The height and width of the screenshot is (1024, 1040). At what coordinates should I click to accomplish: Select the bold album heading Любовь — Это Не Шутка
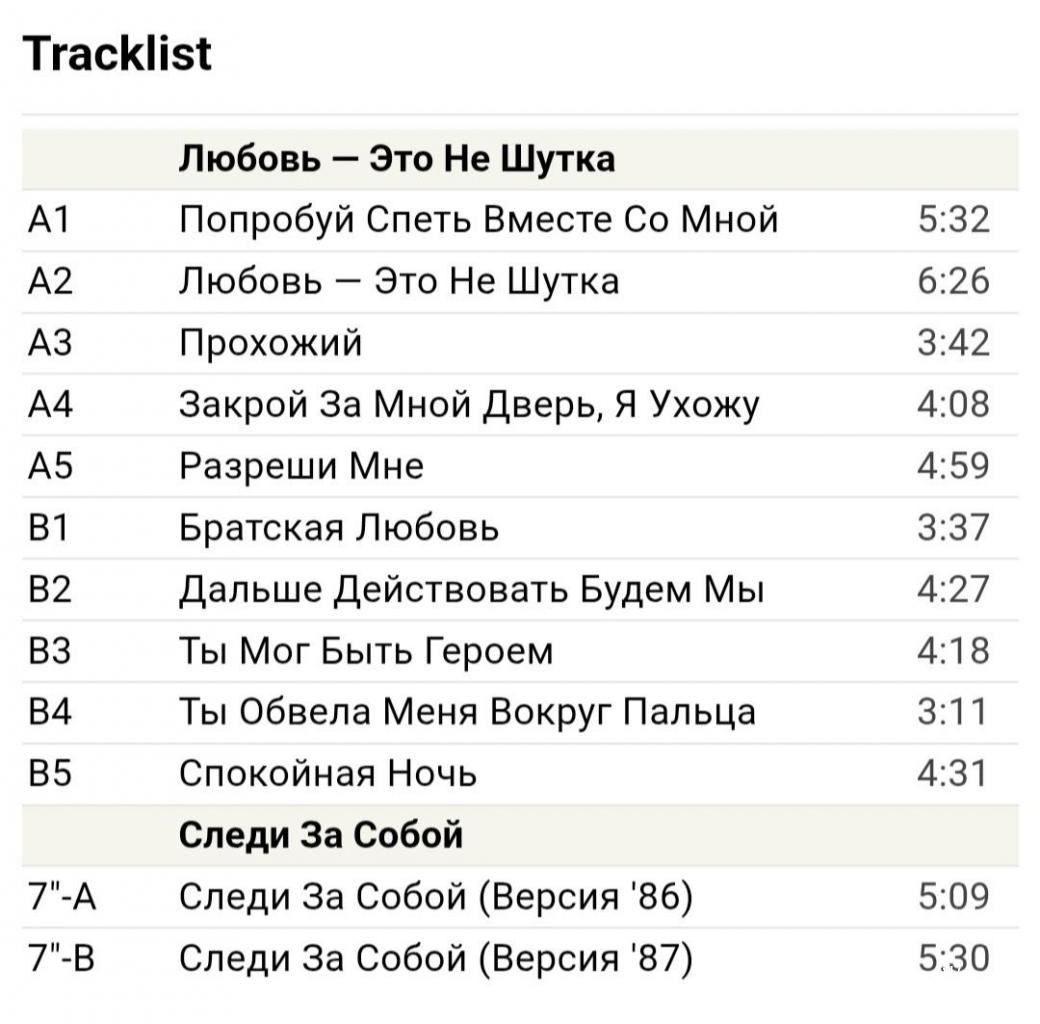pos(396,158)
